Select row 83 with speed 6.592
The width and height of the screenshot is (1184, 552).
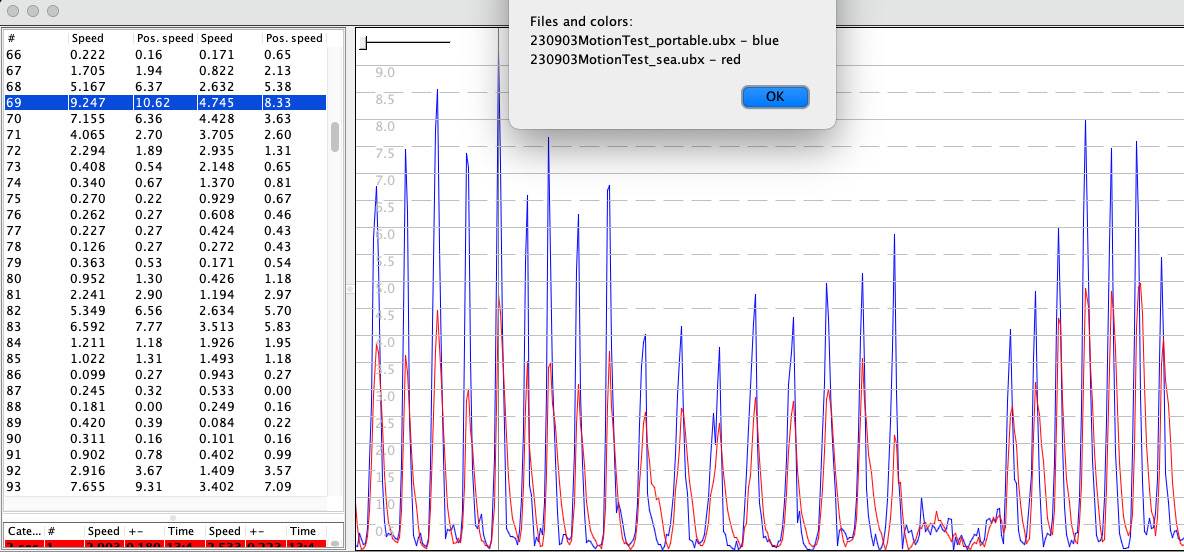point(165,327)
